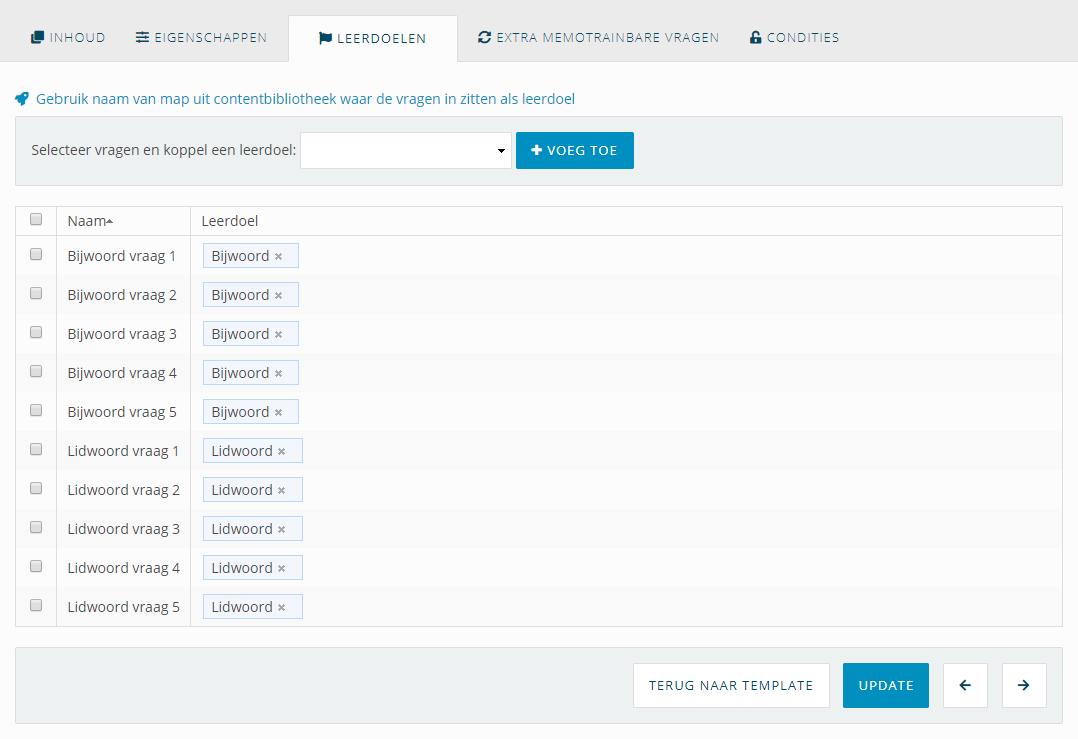
Task: Go to next step with right arrow
Action: click(1024, 685)
